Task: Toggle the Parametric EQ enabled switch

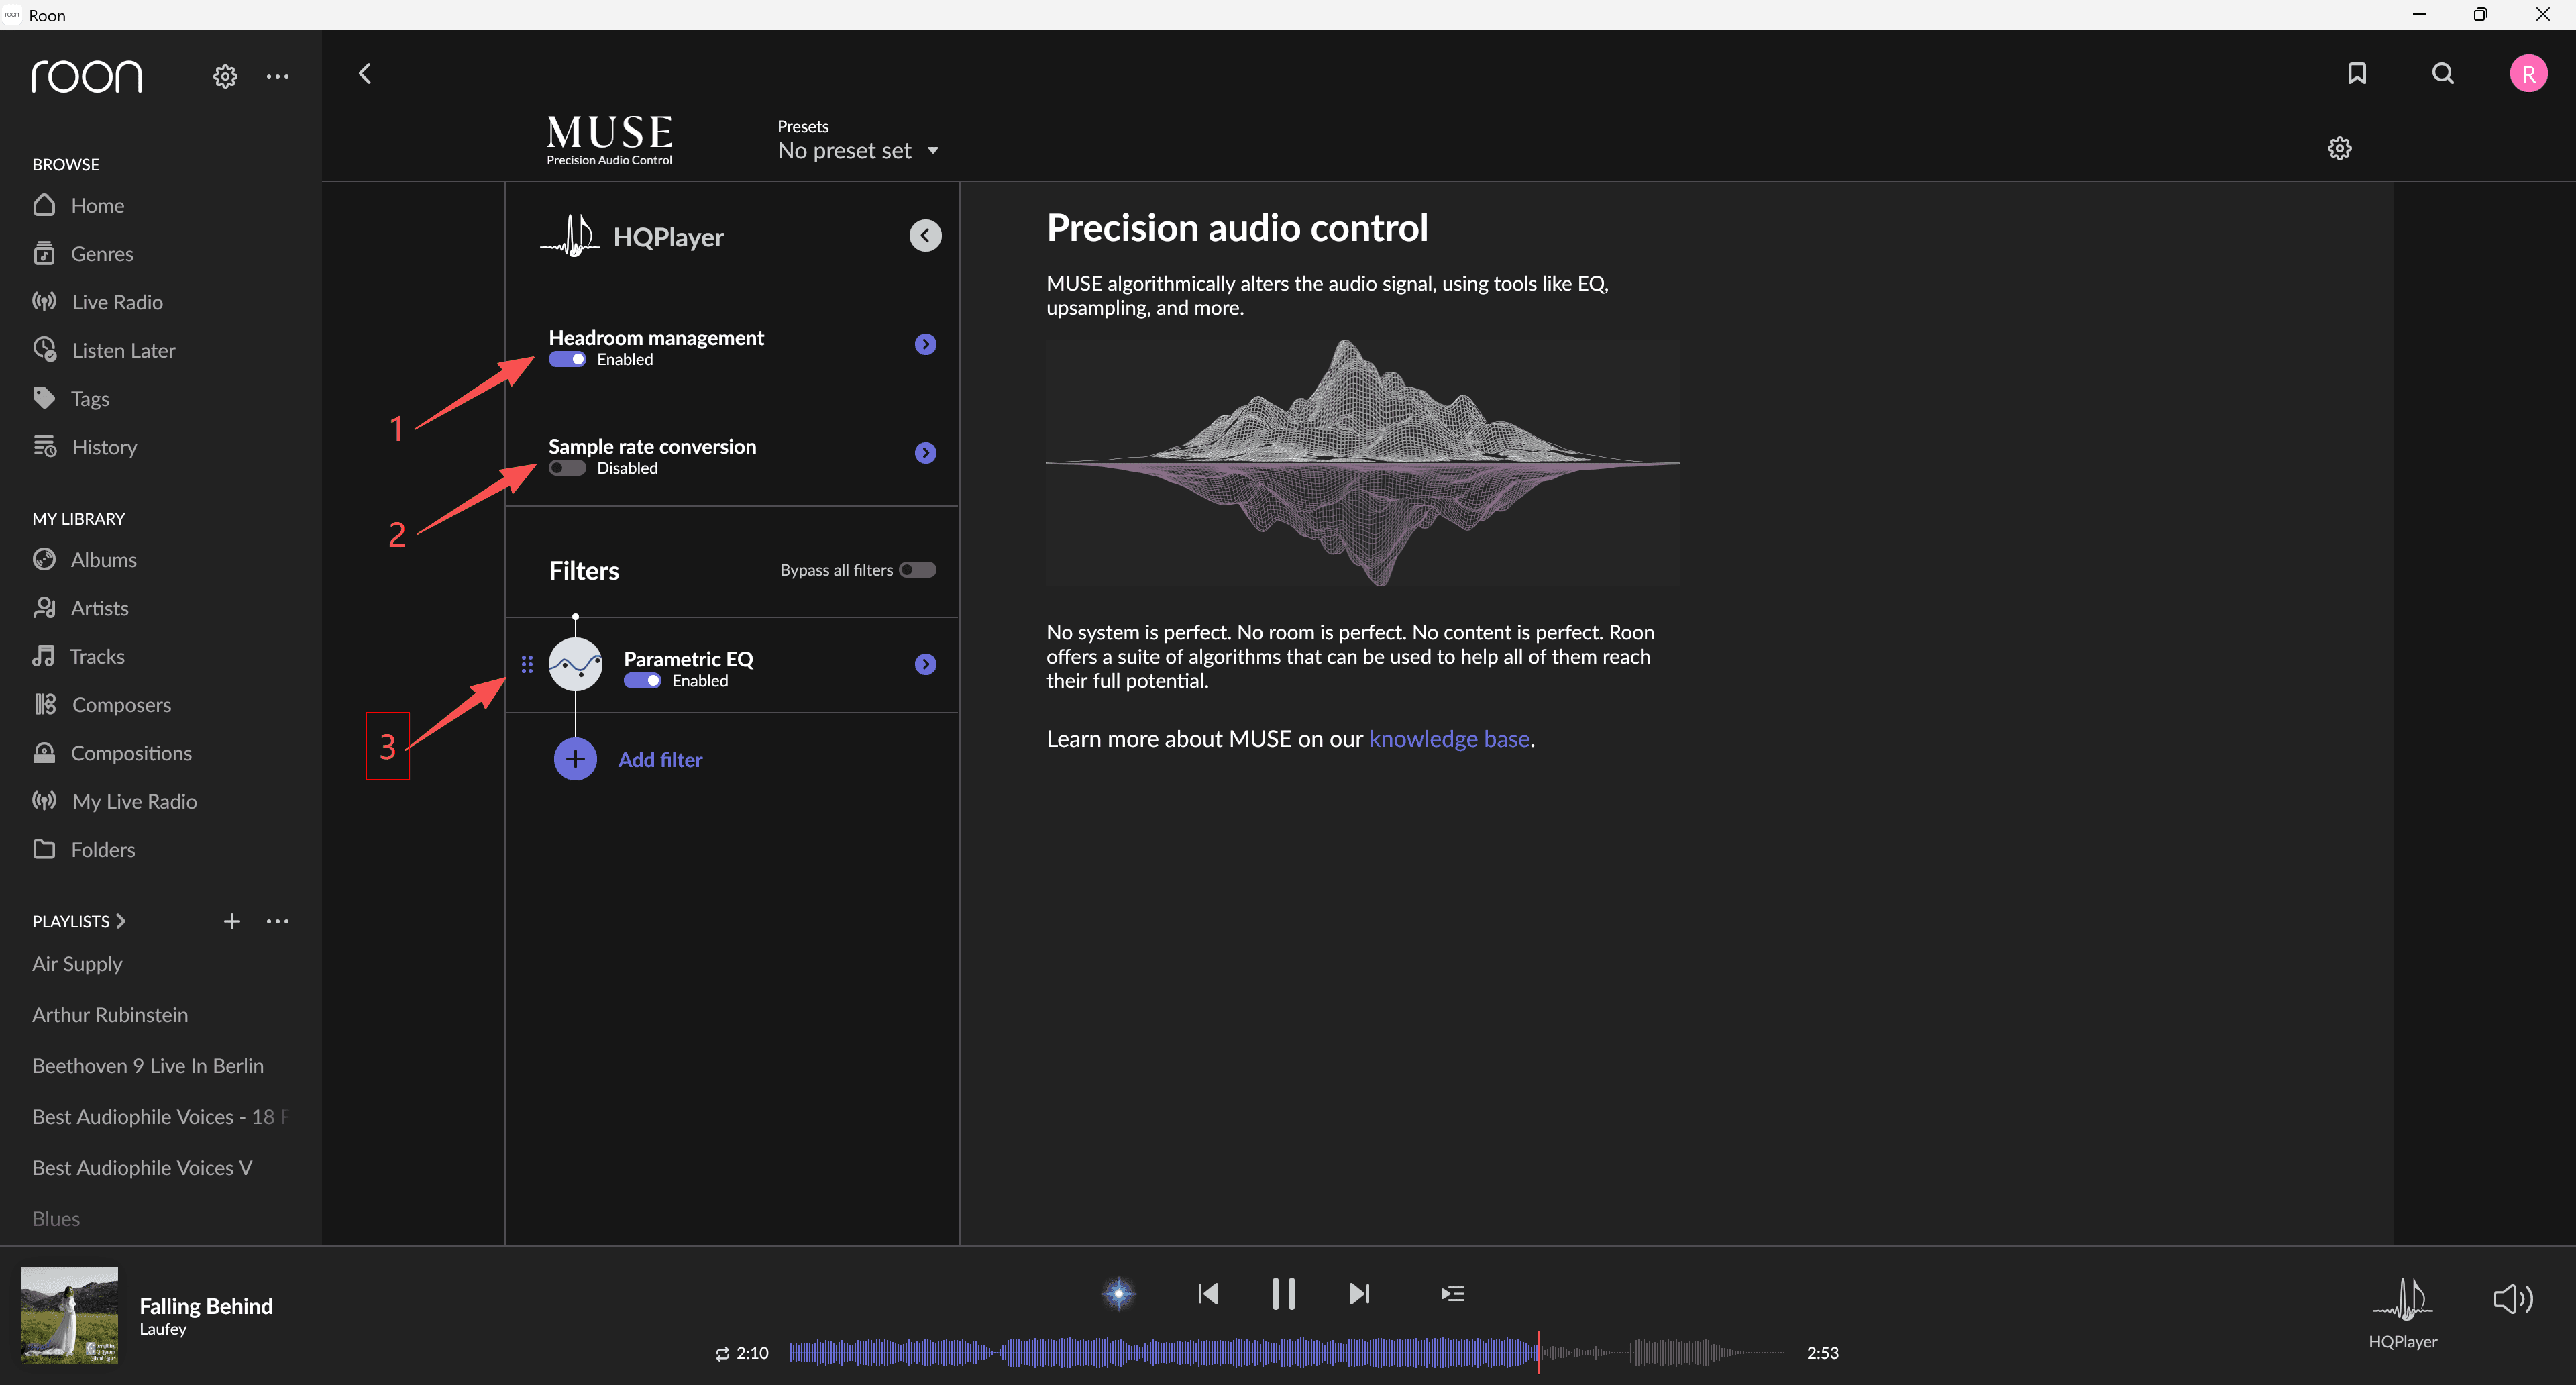Action: (642, 681)
